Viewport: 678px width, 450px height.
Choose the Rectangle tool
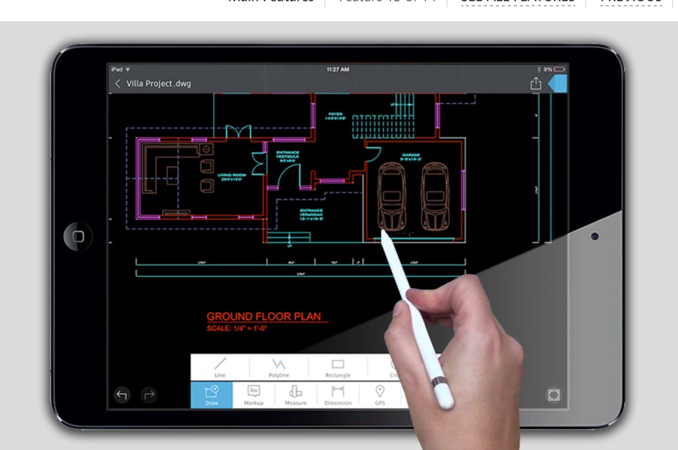[338, 367]
